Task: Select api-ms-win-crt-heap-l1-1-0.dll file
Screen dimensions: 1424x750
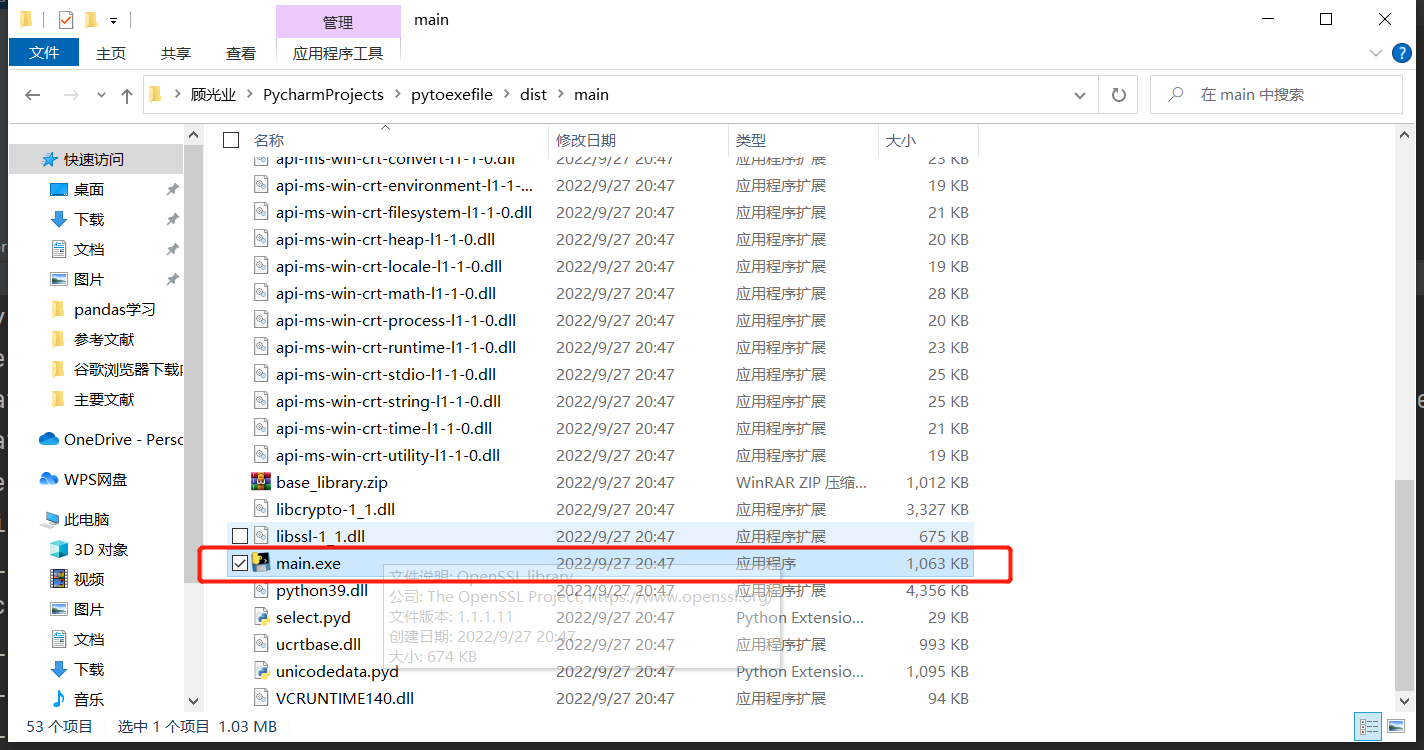Action: coord(386,239)
